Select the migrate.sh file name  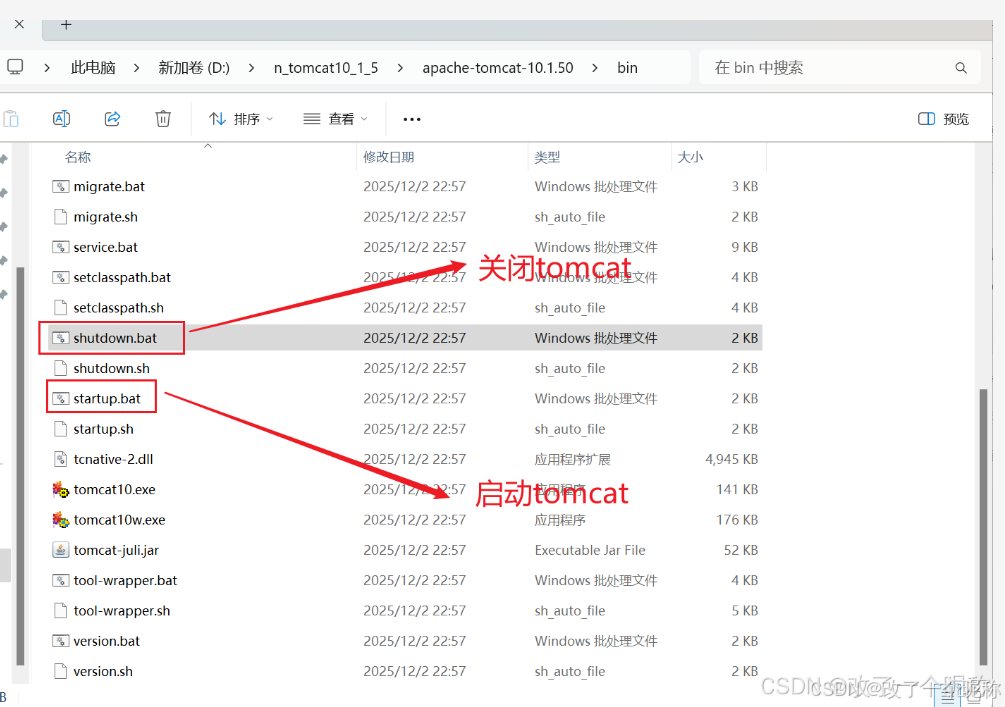[x=105, y=217]
